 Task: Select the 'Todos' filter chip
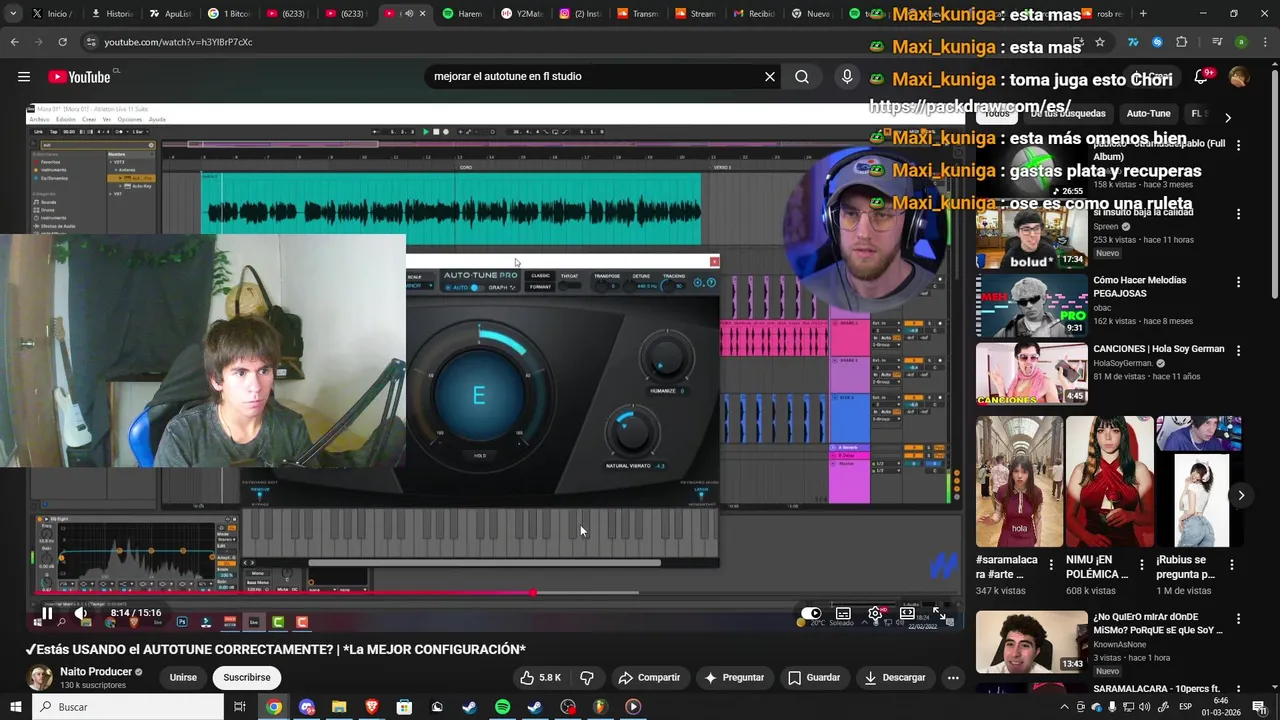pyautogui.click(x=997, y=114)
